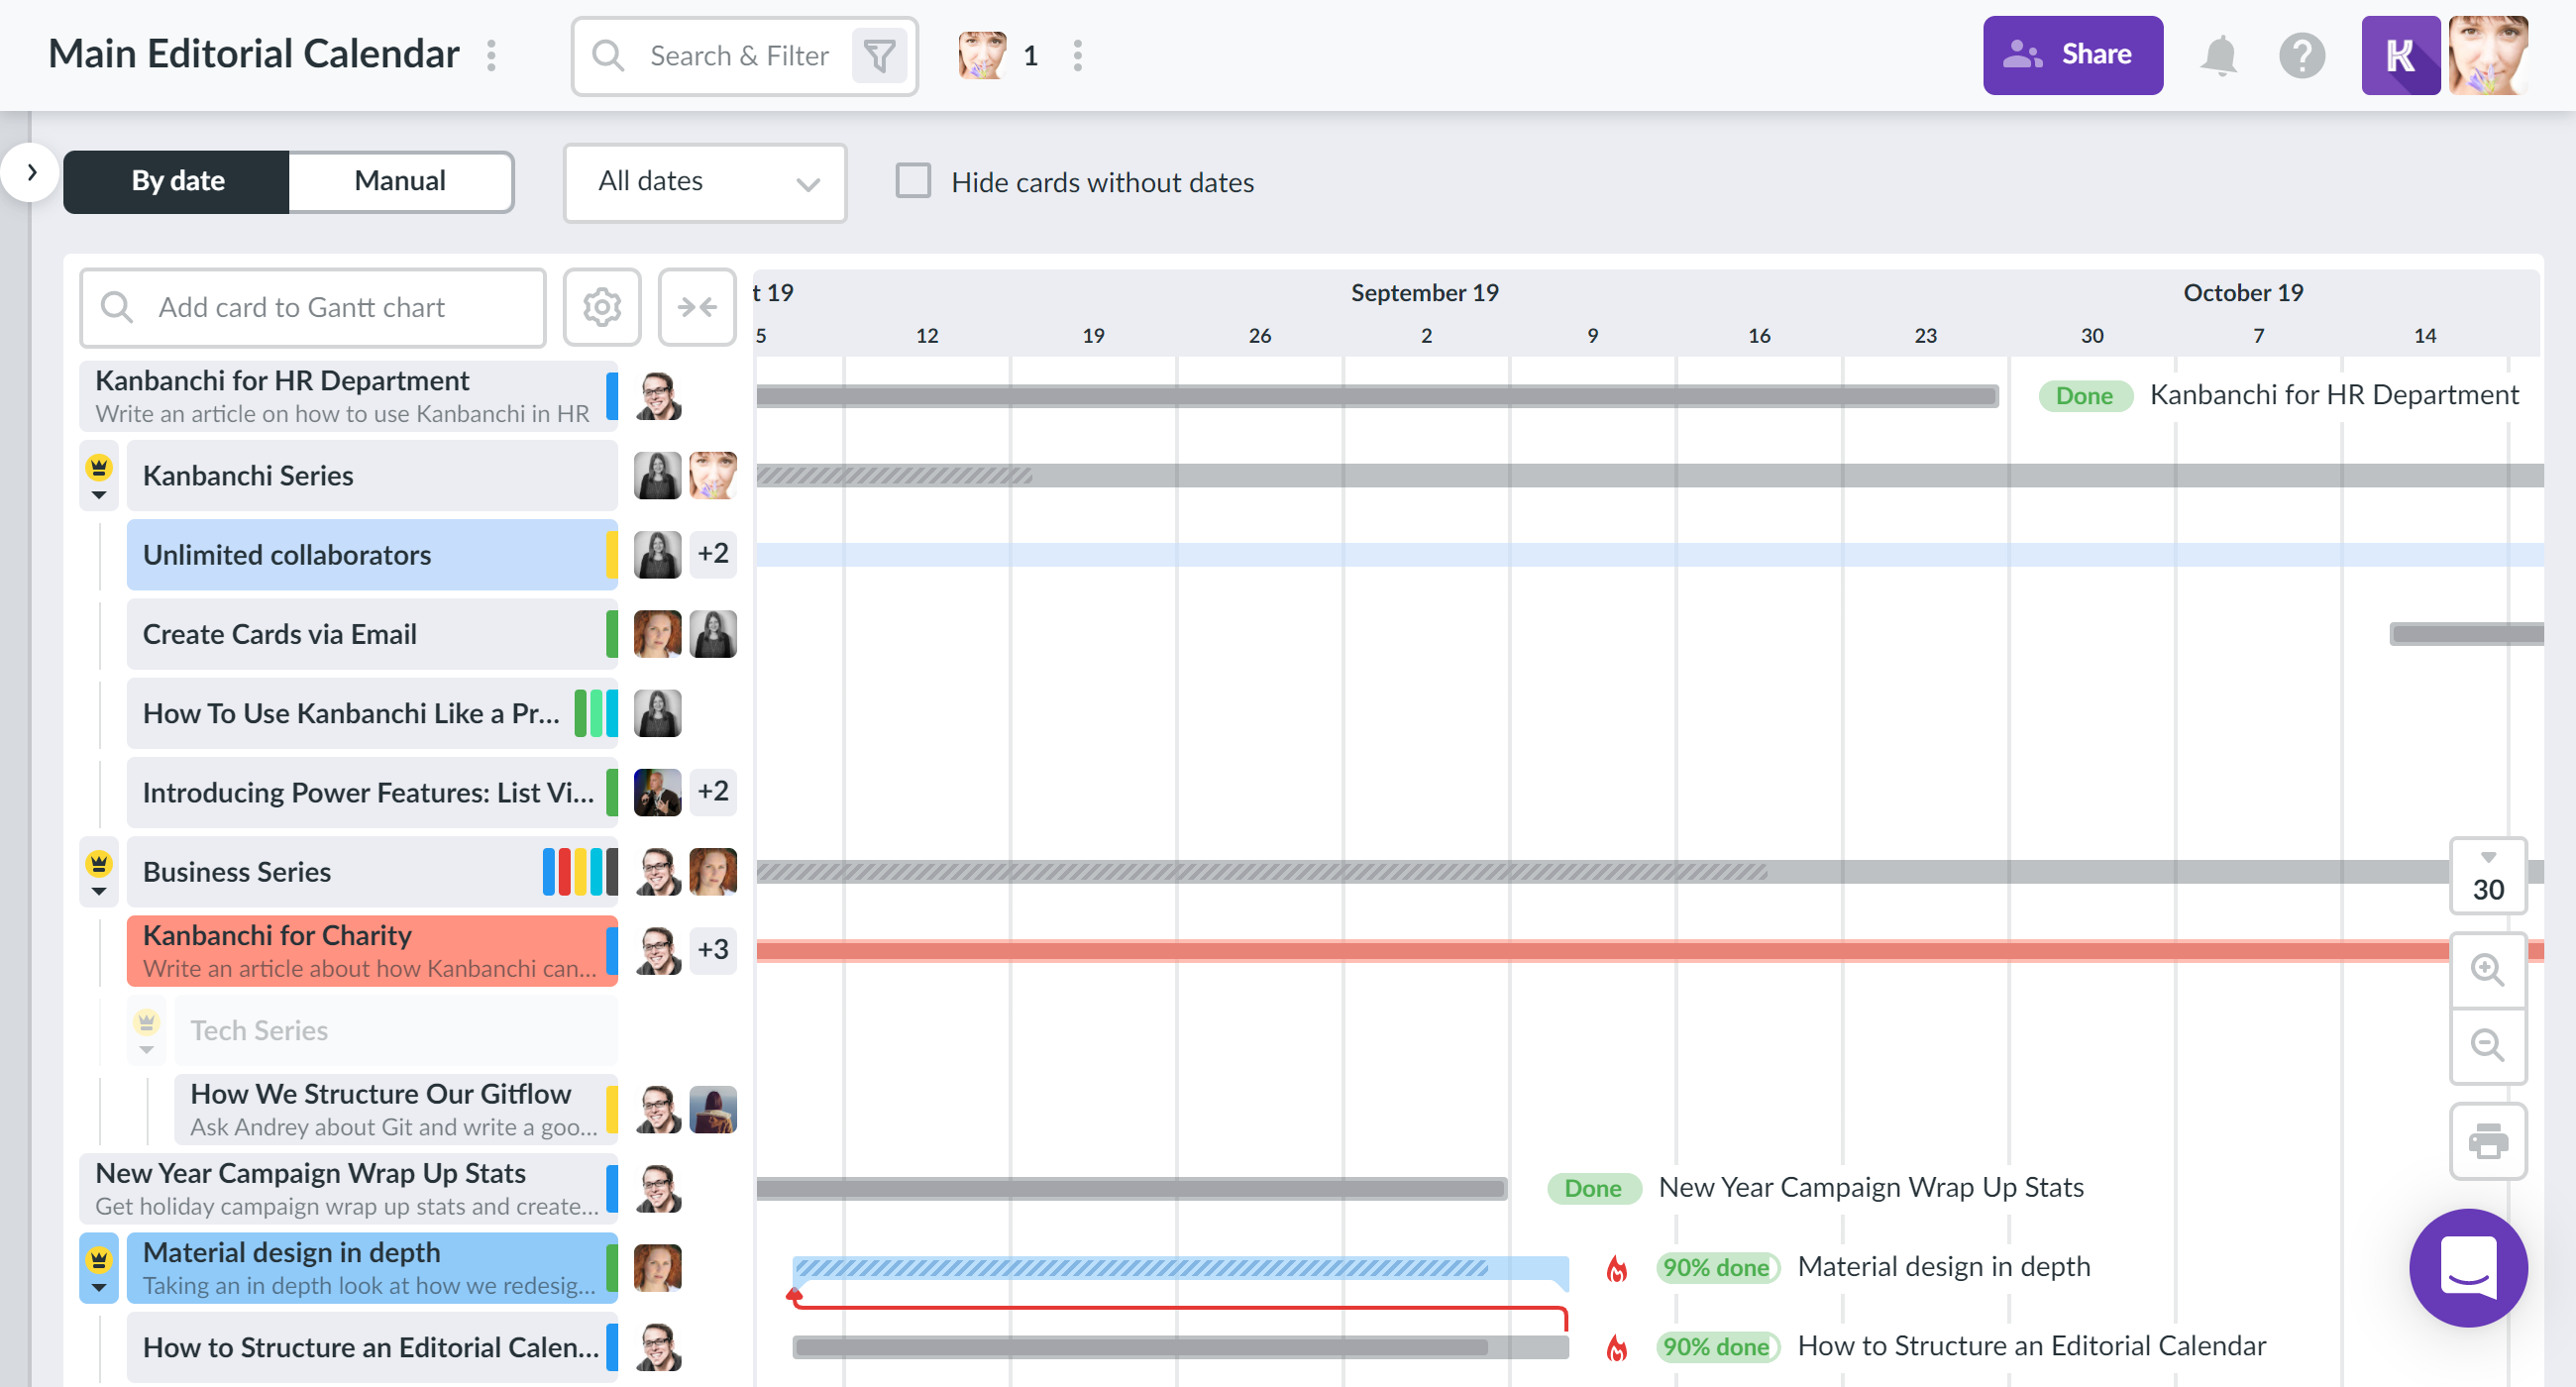2576x1387 pixels.
Task: Click Main Editorial Calendar title
Action: 254,54
